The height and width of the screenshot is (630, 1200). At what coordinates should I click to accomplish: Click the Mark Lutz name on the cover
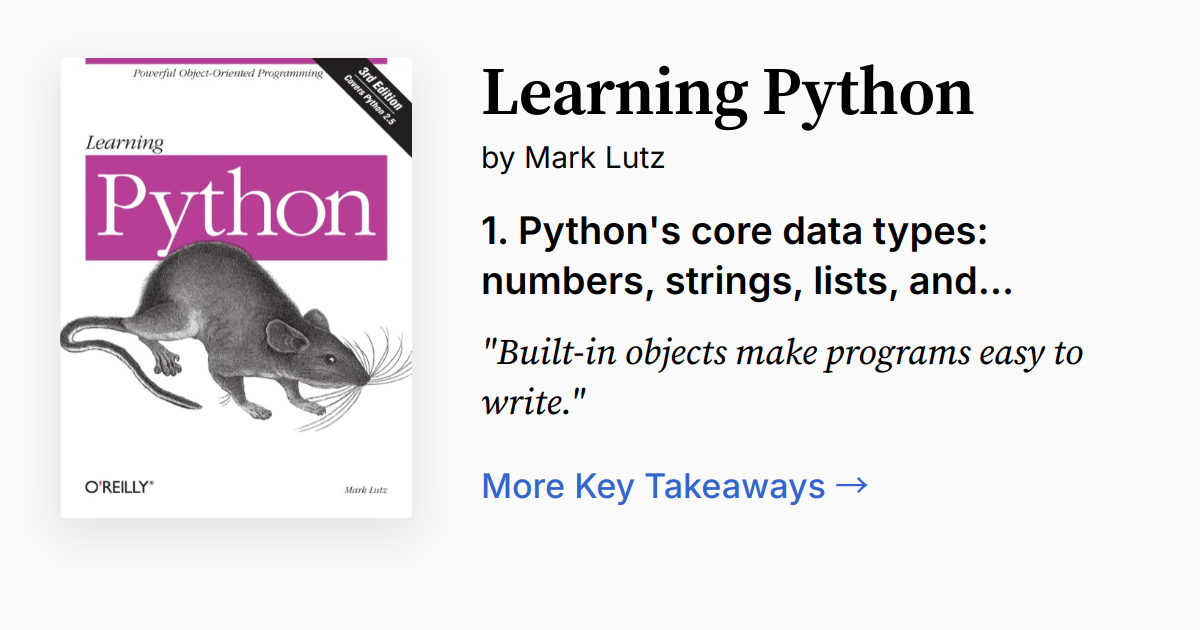coord(365,490)
